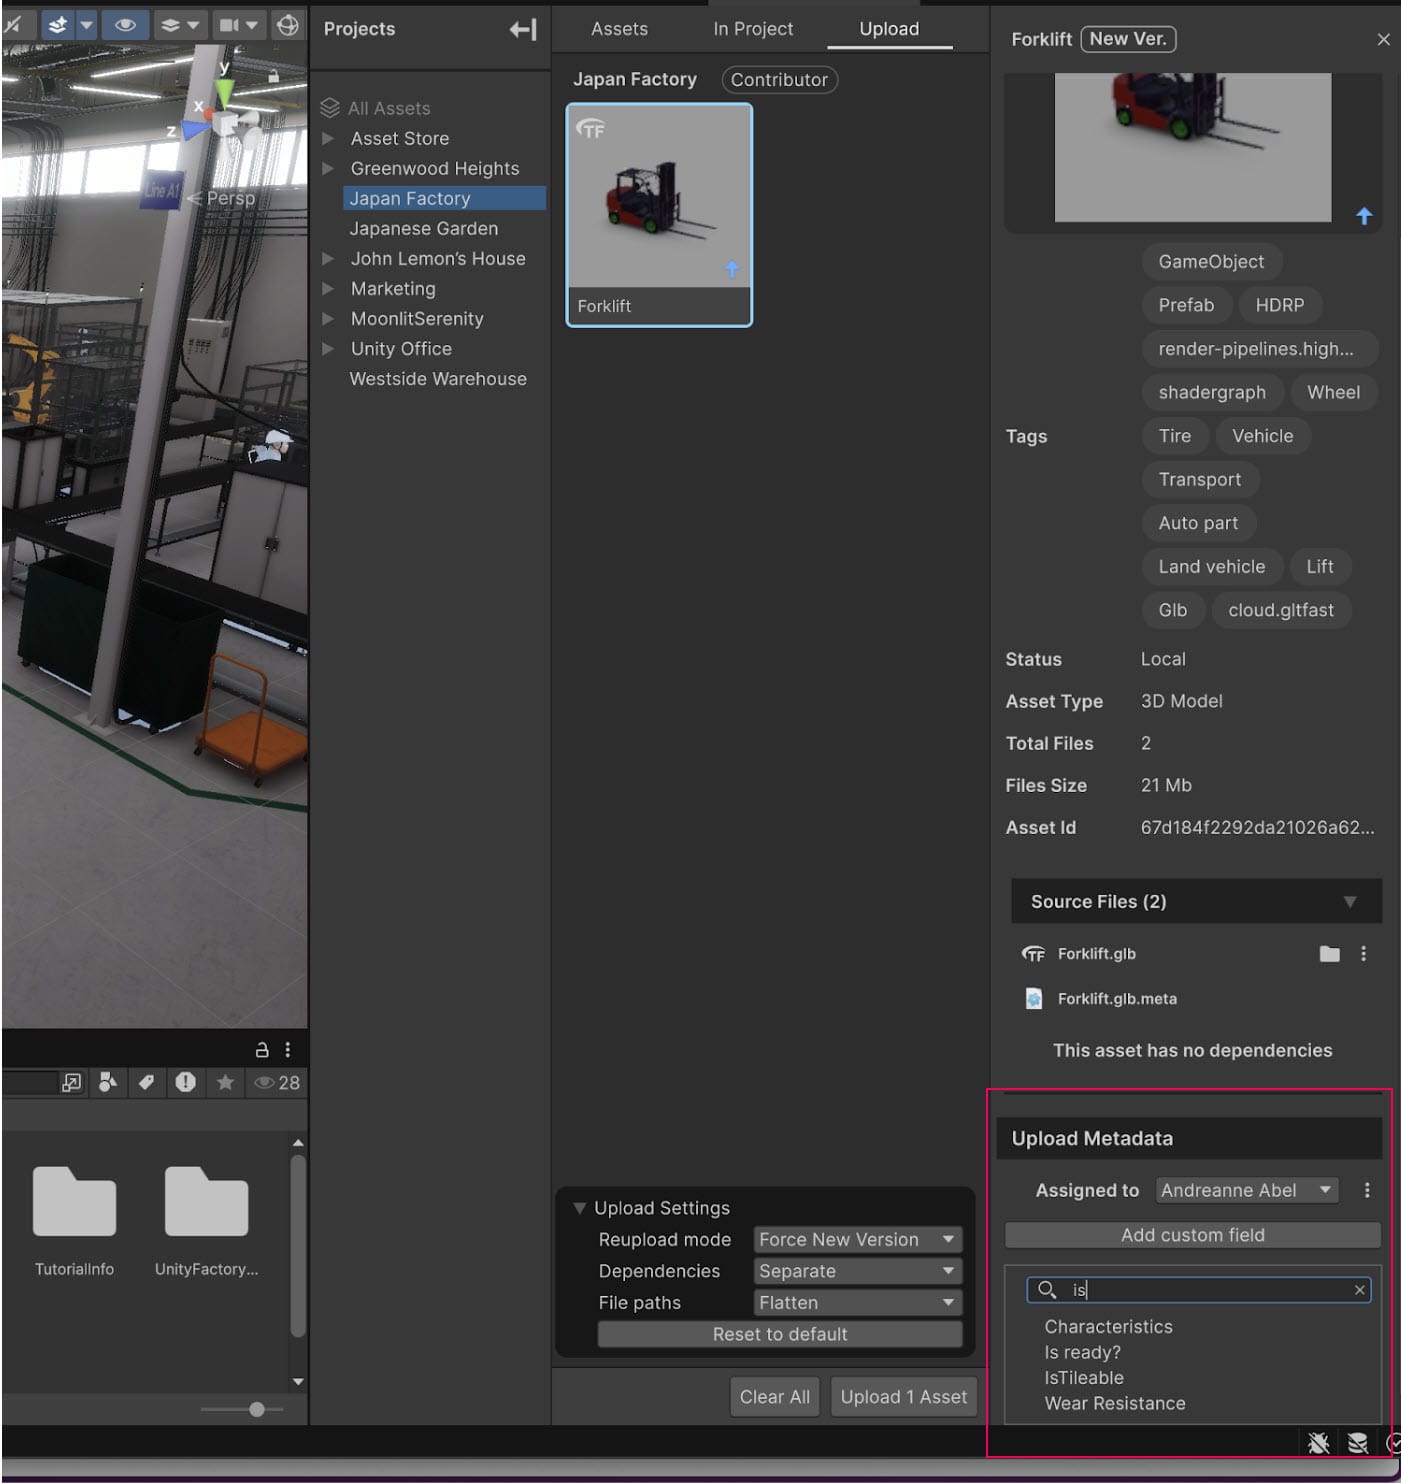Click the glTF icon on Forklift card
Image resolution: width=1401 pixels, height=1483 pixels.
591,128
